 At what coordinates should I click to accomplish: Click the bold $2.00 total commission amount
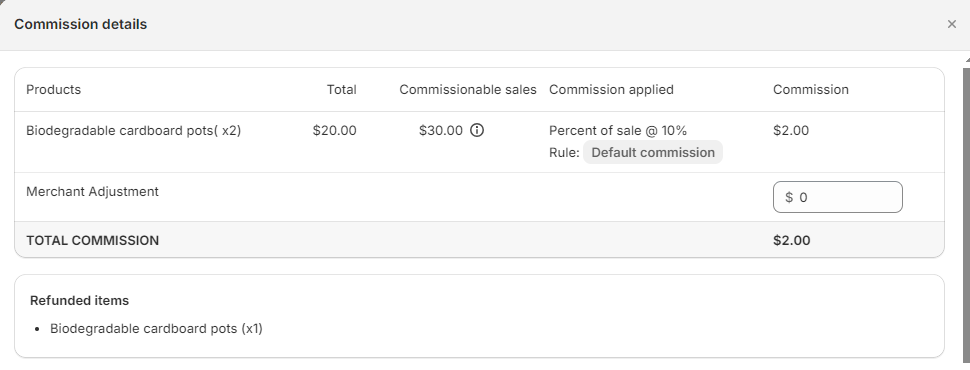point(791,241)
